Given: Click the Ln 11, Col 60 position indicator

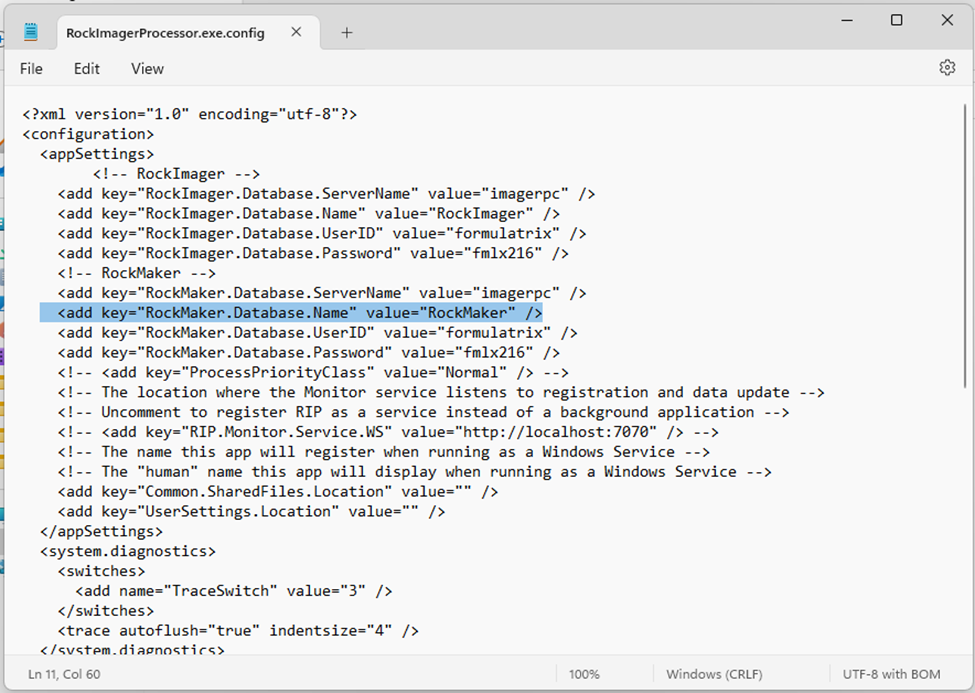Looking at the screenshot, I should [64, 674].
